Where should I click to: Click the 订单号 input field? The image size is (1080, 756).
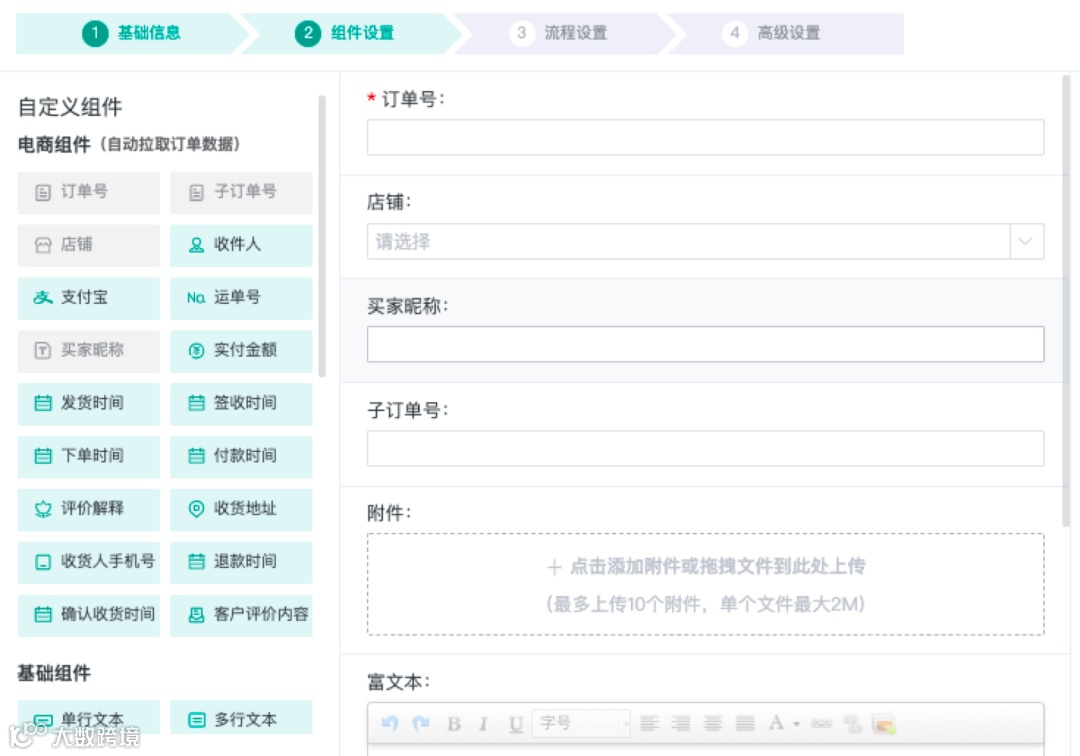[x=705, y=137]
